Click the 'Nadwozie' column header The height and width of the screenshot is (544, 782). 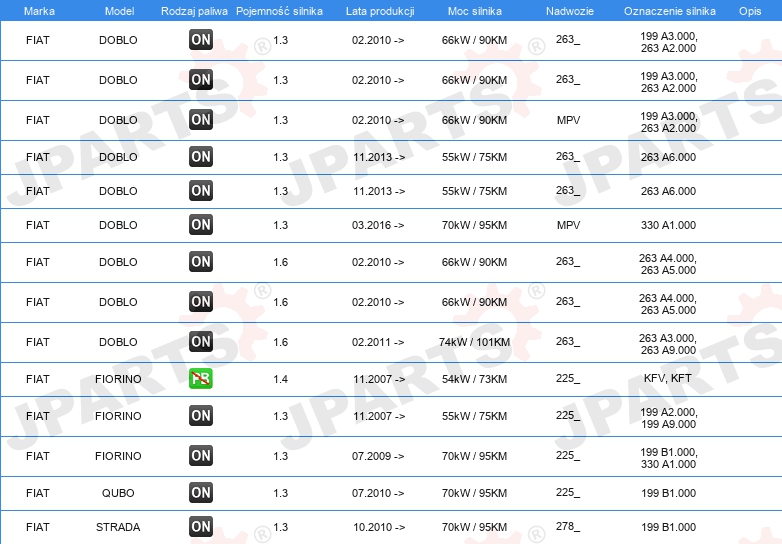(x=570, y=11)
